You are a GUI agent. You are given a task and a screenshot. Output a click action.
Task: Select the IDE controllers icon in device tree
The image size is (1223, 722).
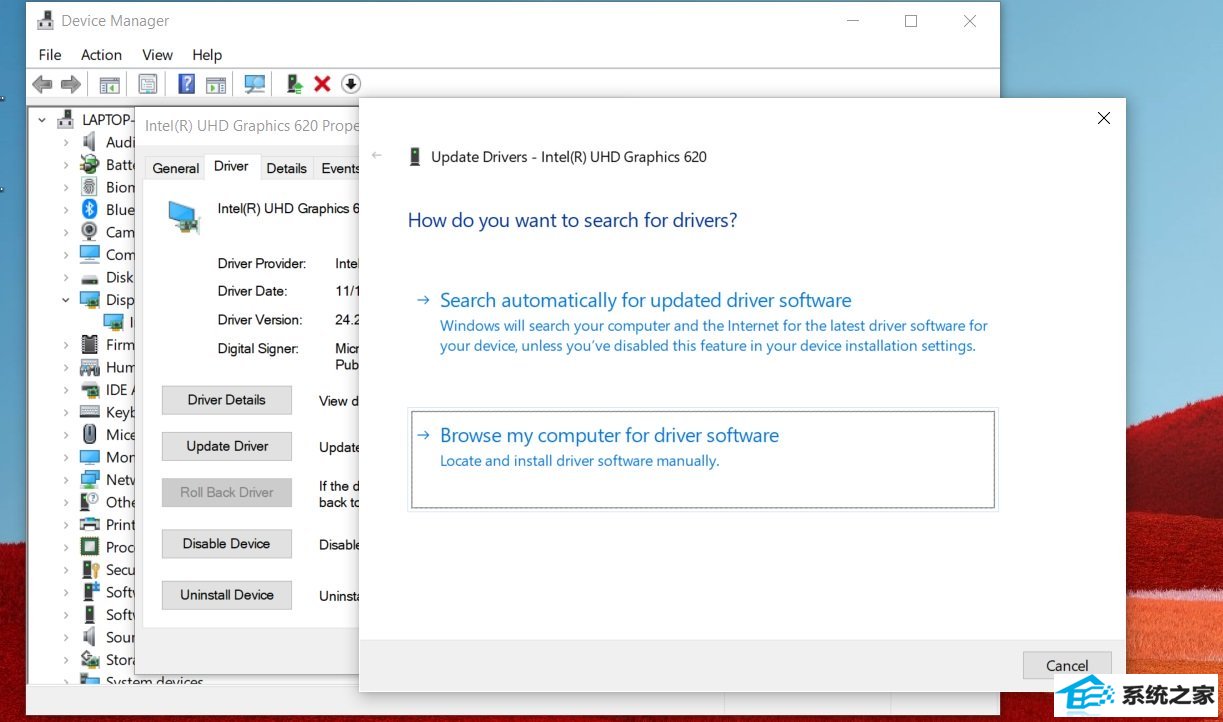tap(90, 389)
